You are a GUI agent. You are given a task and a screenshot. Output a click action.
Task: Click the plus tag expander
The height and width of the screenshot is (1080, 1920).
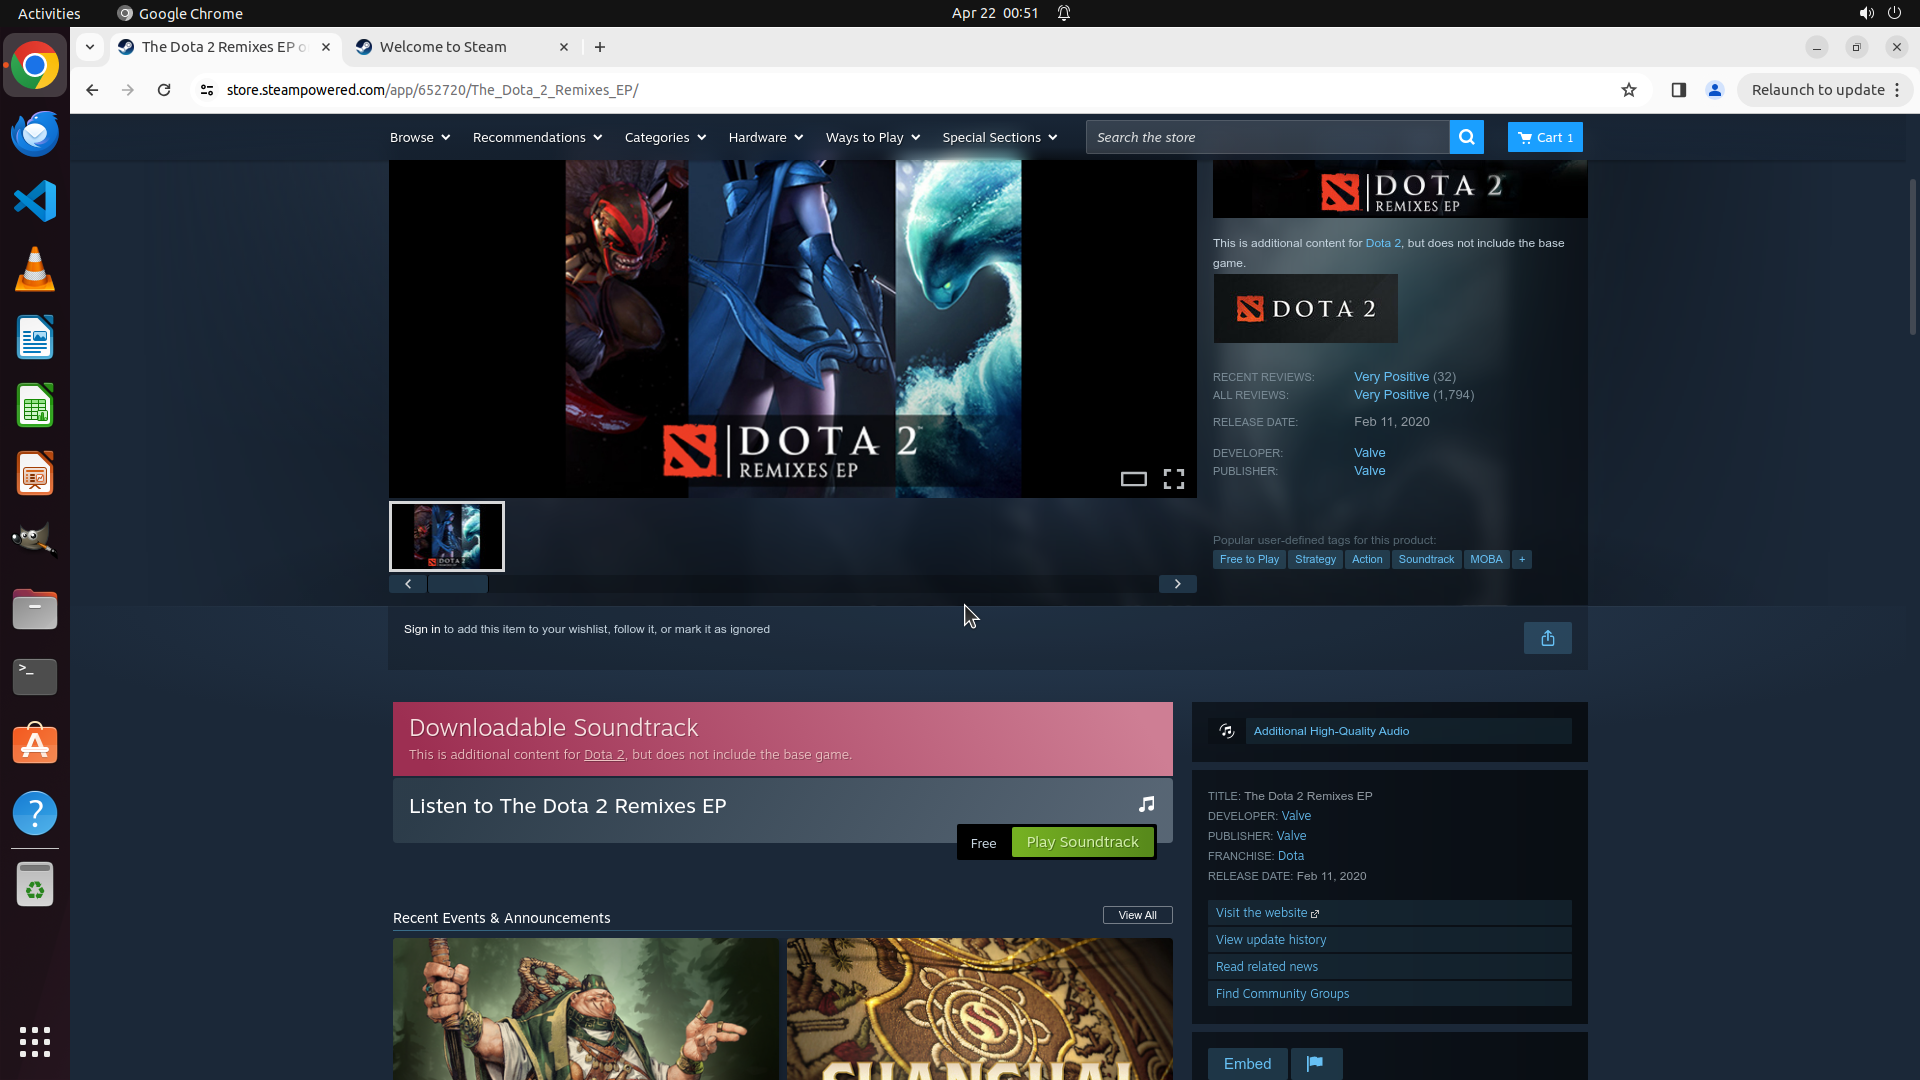(x=1521, y=560)
